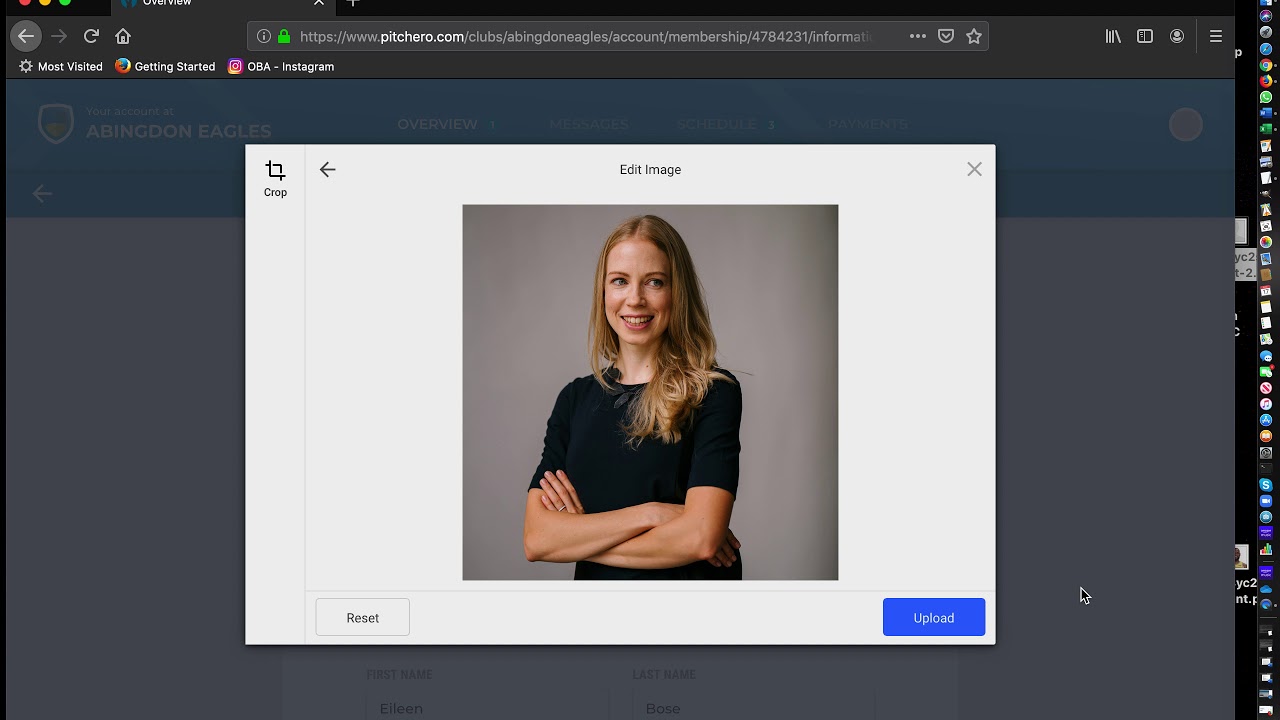Click the back arrow below the club logo
1280x720 pixels.
coord(42,193)
